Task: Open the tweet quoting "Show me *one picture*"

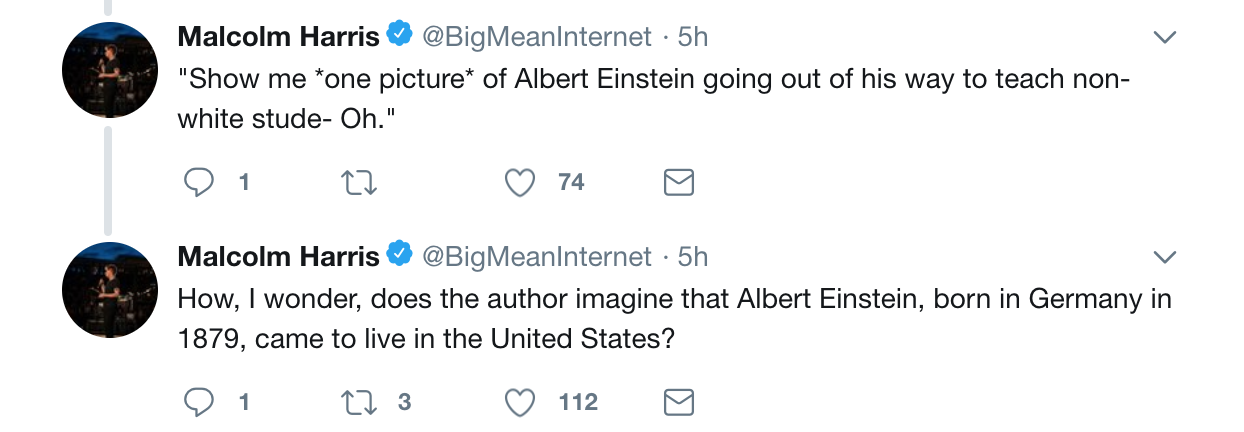Action: pos(652,98)
